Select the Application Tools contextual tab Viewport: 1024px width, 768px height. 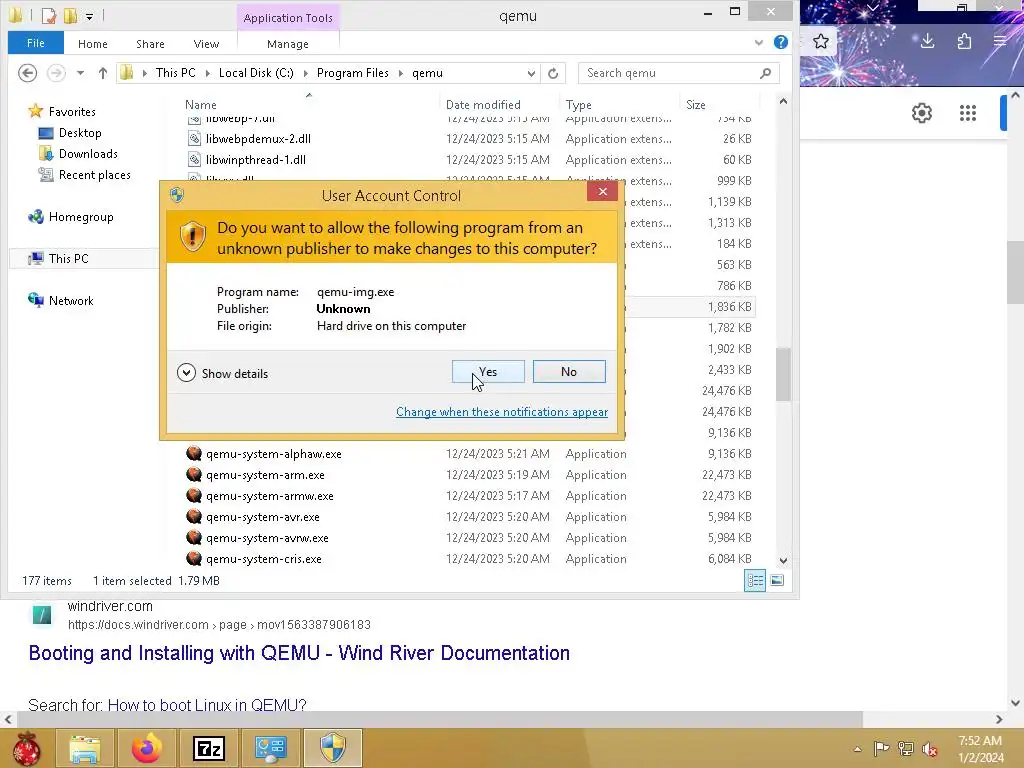(288, 18)
